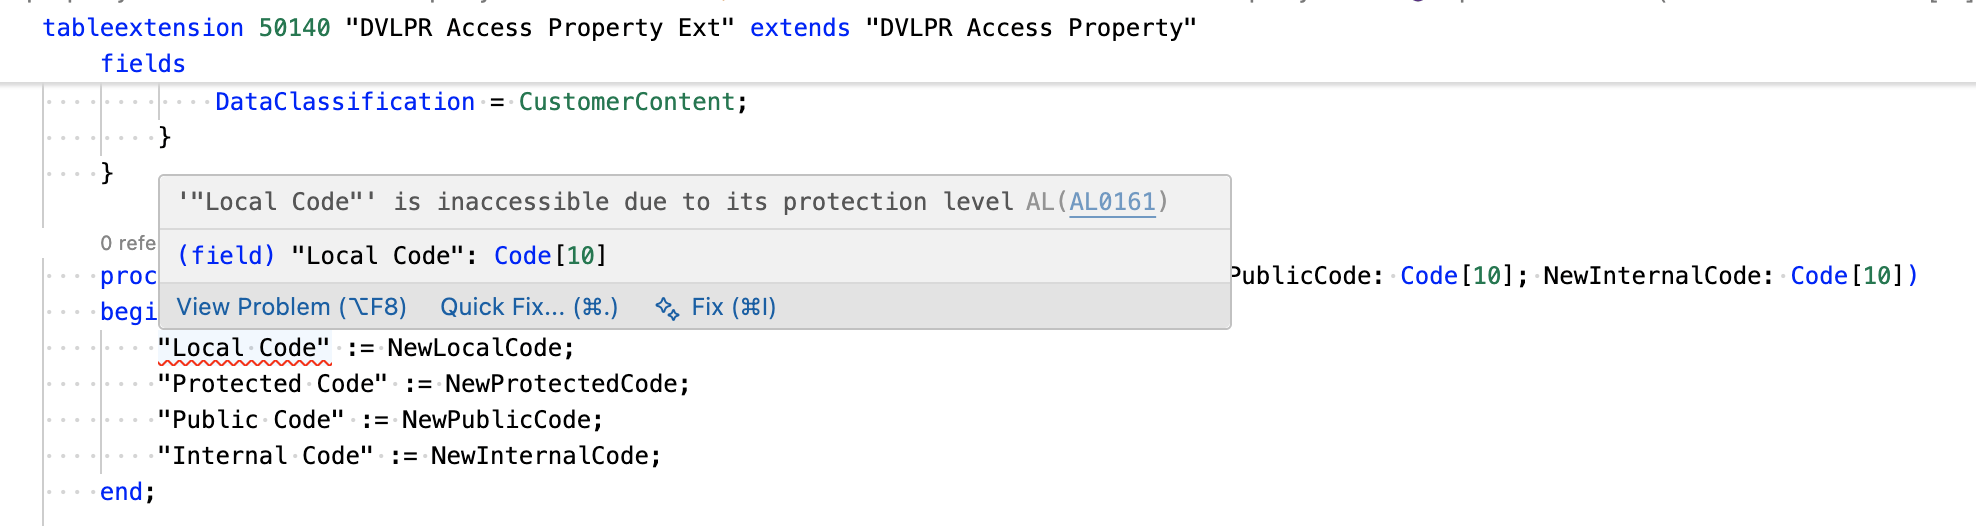
Task: Open the Quick Fix... action
Action: 529,307
